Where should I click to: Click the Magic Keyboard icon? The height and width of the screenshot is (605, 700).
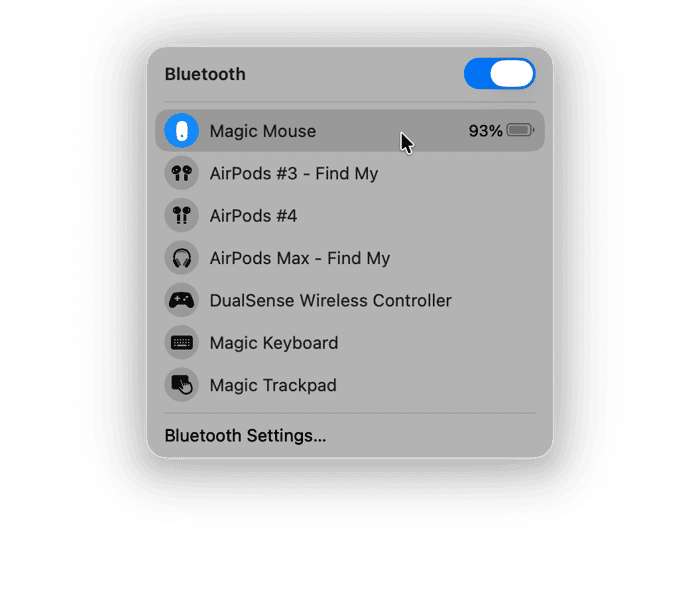point(181,342)
